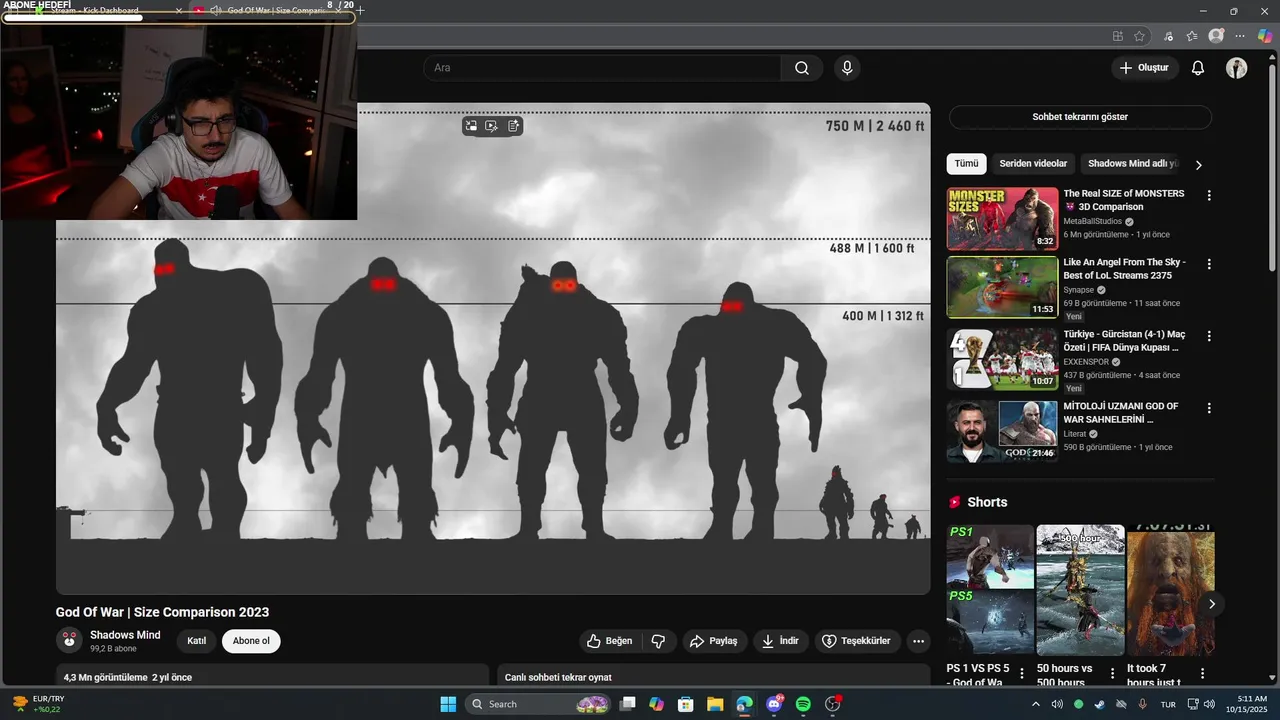Open Edge split screen icon in address bar

[1118, 36]
